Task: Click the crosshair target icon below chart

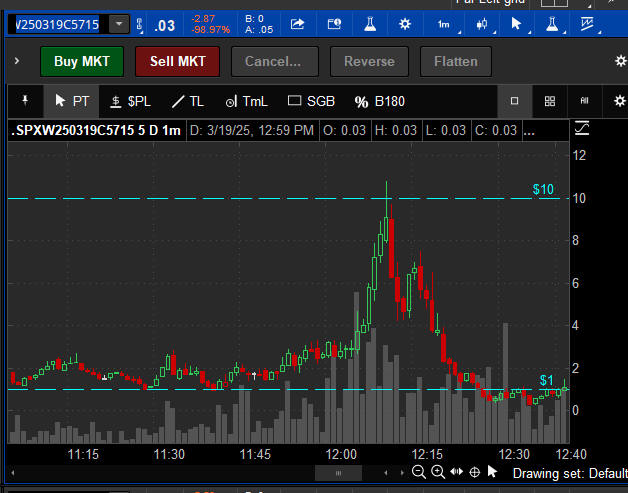Action: point(474,472)
